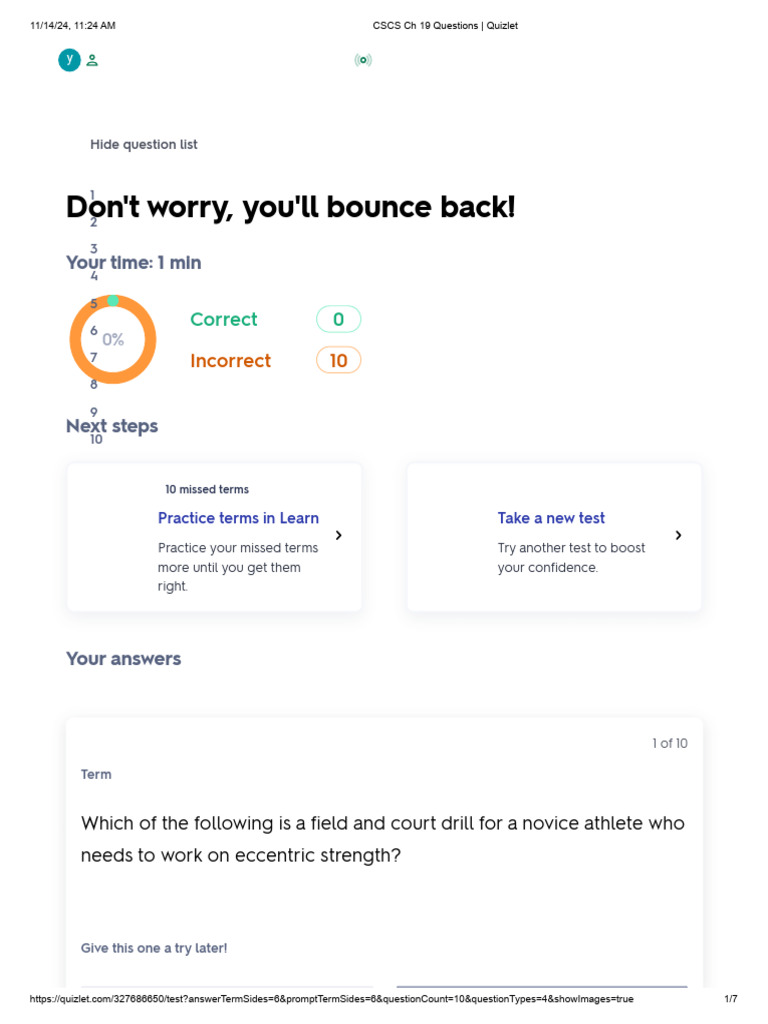Viewport: 768px width, 1024px height.
Task: Open Take a new test link
Action: pyautogui.click(x=551, y=518)
